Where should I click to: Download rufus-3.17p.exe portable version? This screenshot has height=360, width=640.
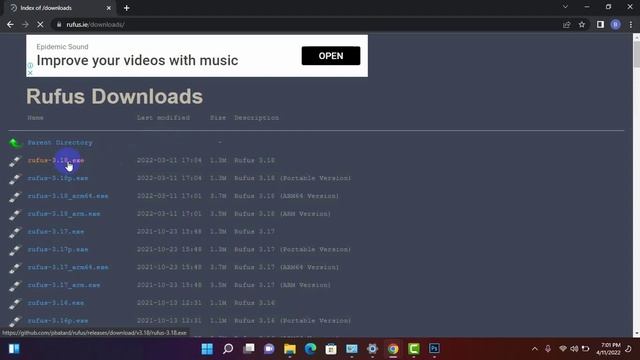click(58, 249)
